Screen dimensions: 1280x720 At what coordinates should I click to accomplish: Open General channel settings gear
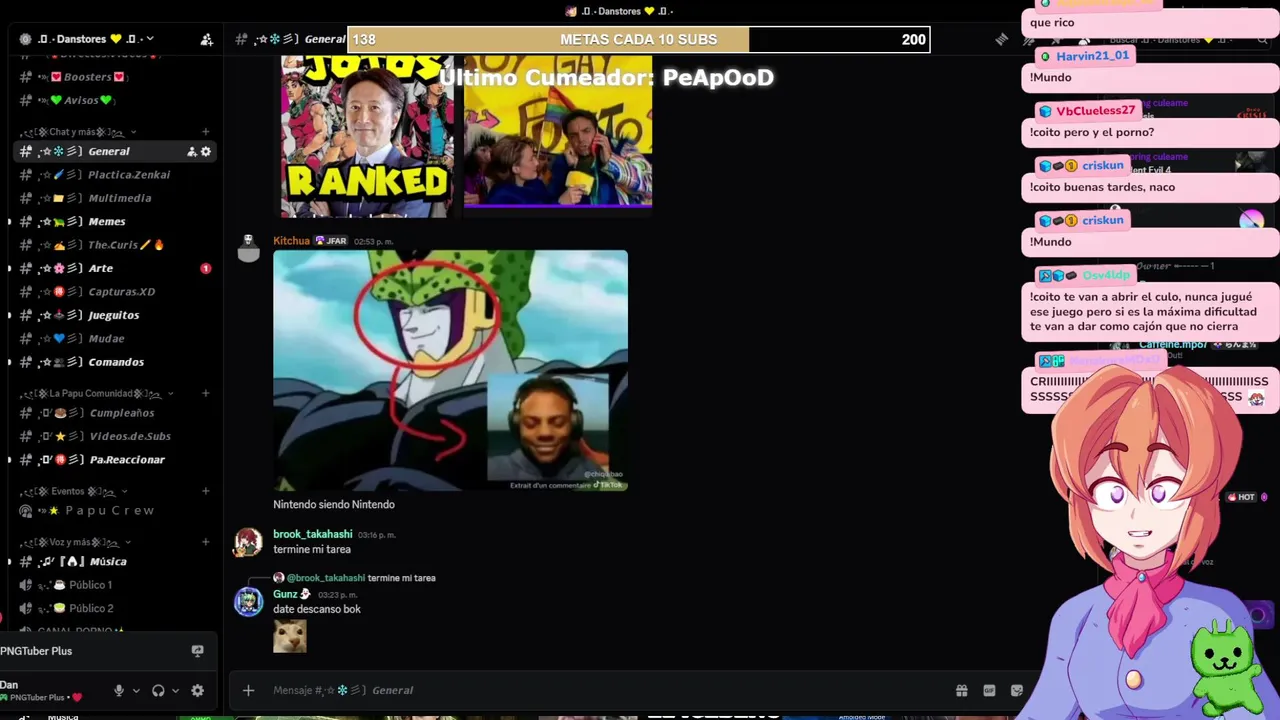click(206, 152)
